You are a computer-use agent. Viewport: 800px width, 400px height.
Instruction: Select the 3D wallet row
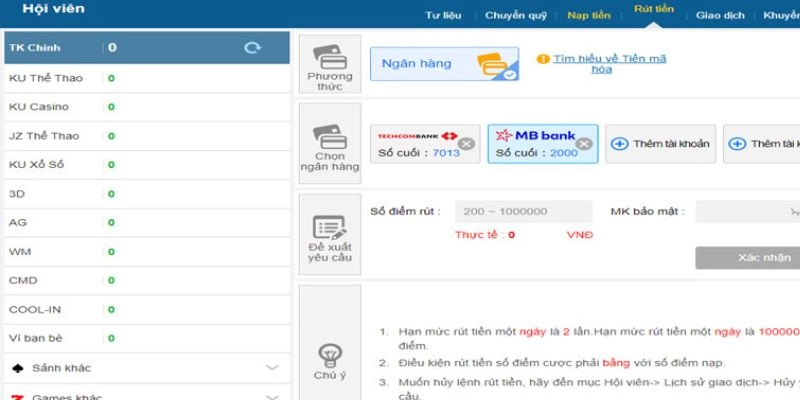[x=147, y=194]
